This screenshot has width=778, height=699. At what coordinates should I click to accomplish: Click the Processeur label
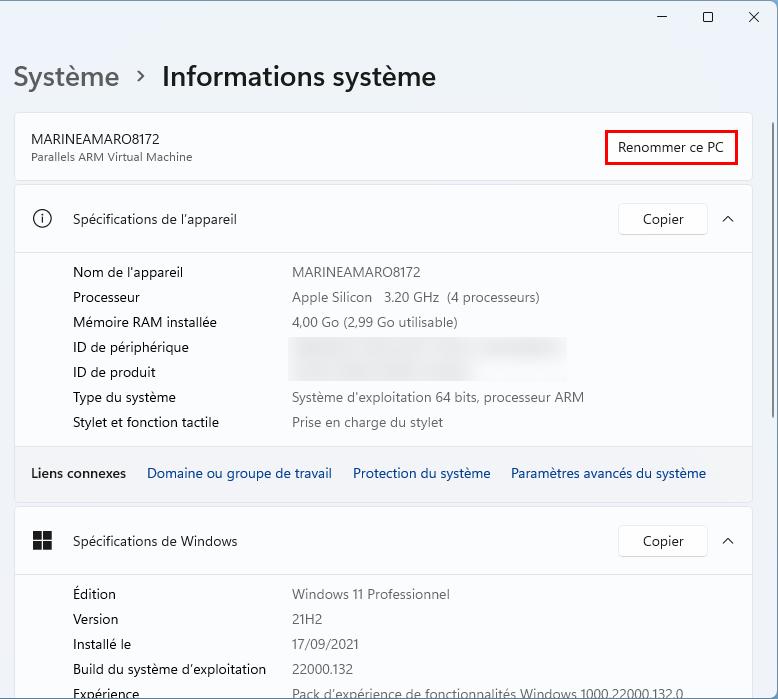point(106,298)
